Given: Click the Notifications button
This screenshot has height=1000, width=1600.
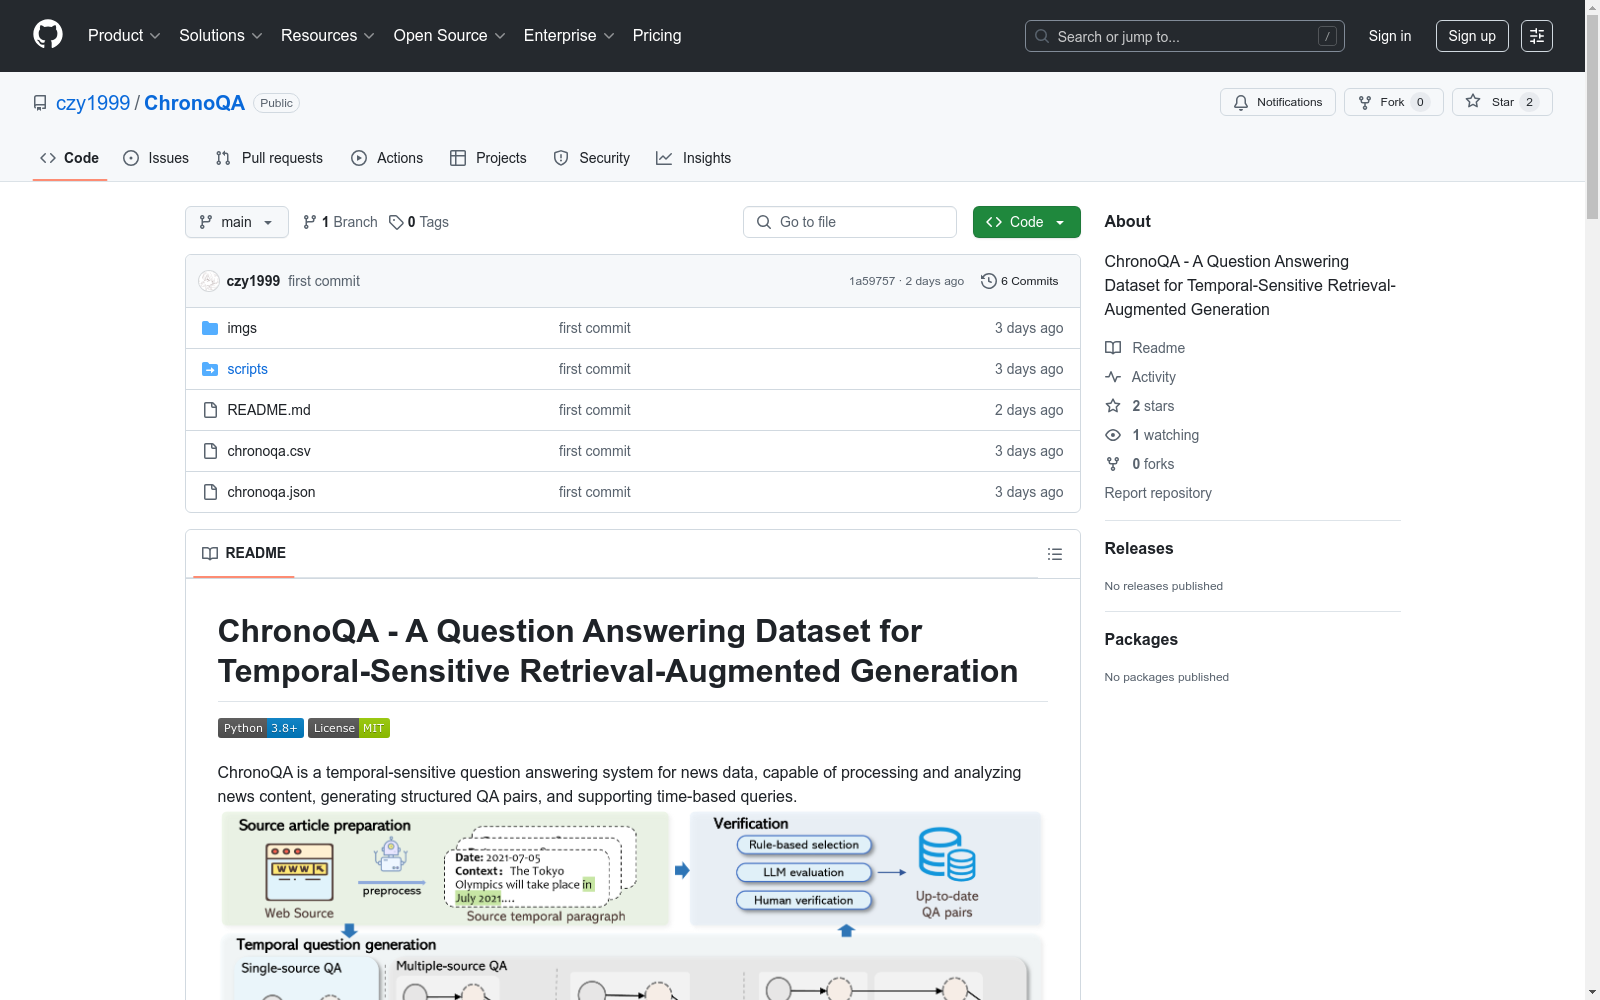Looking at the screenshot, I should 1278,102.
